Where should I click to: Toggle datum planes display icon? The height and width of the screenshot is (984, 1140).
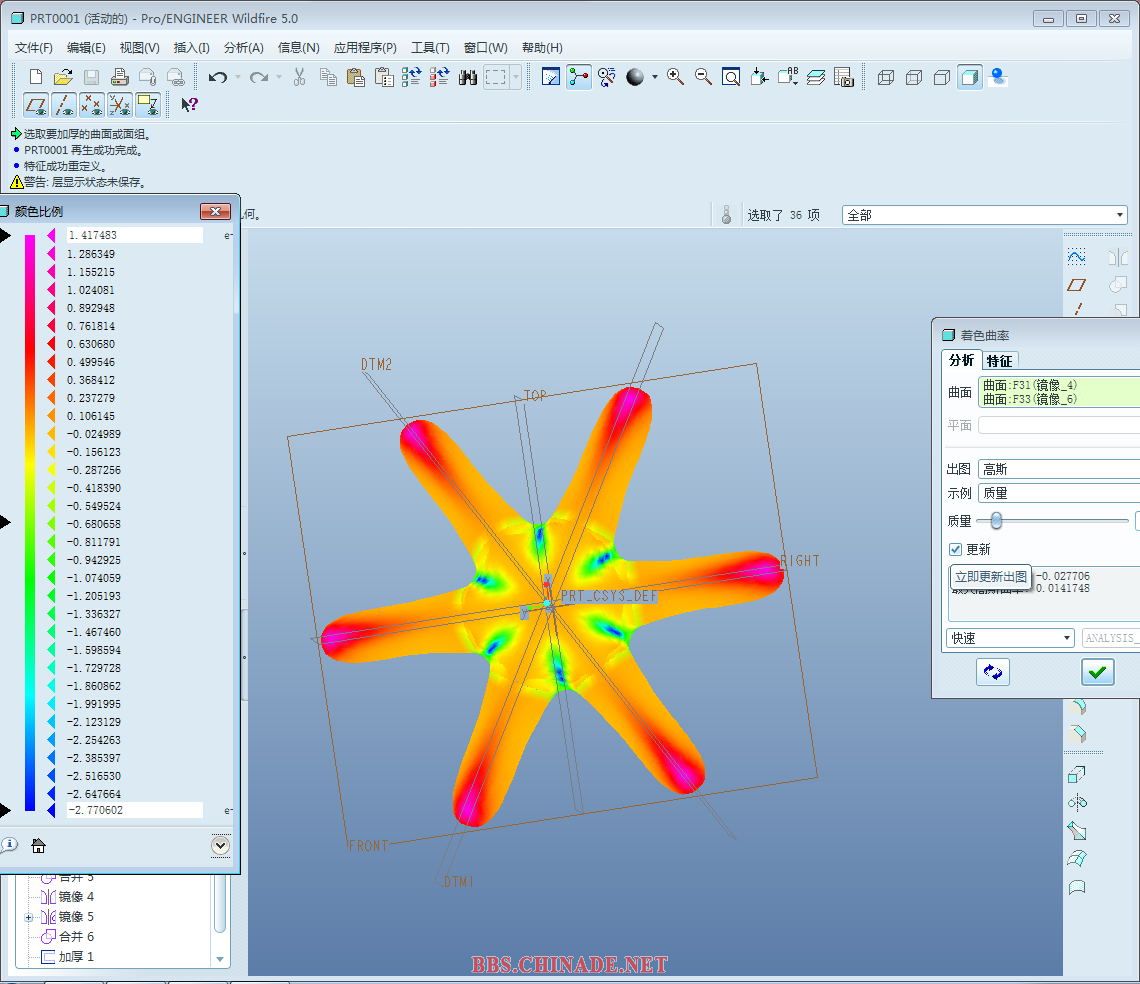click(x=36, y=105)
